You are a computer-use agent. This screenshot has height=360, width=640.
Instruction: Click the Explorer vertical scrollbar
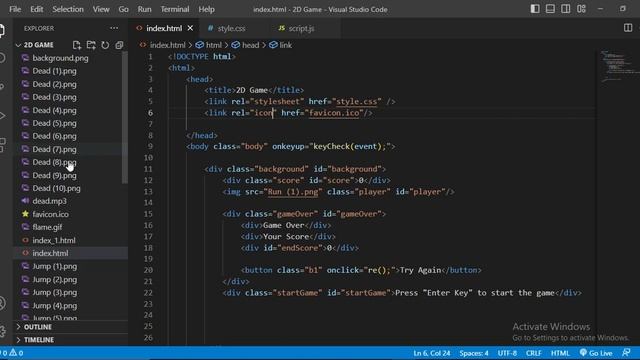pyautogui.click(x=124, y=118)
